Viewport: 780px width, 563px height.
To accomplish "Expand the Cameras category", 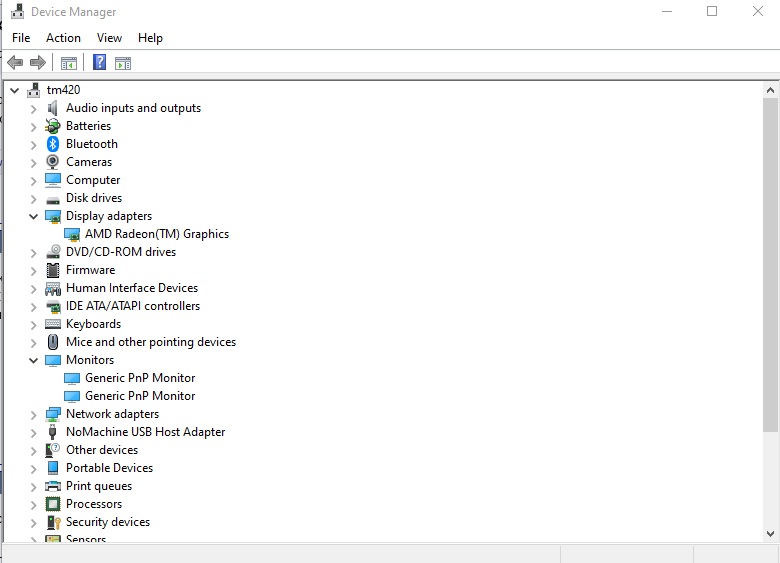I will pyautogui.click(x=33, y=163).
